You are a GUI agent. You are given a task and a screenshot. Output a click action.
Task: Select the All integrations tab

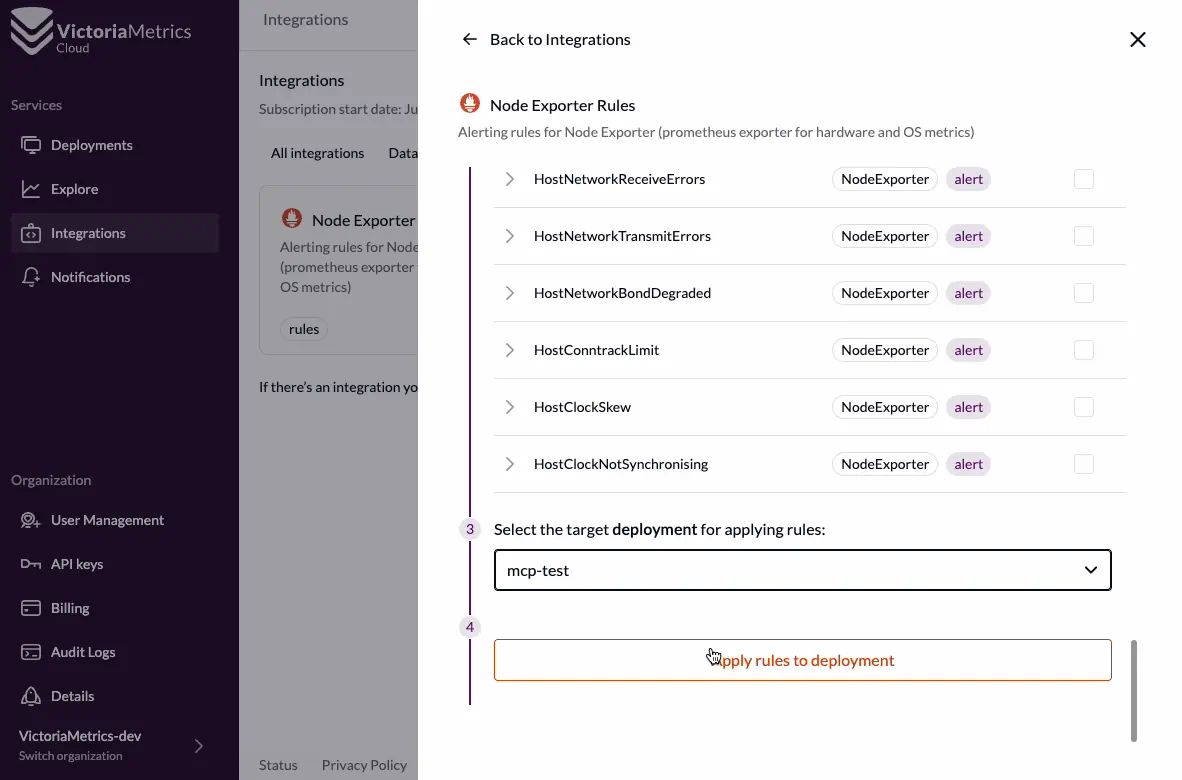click(317, 153)
